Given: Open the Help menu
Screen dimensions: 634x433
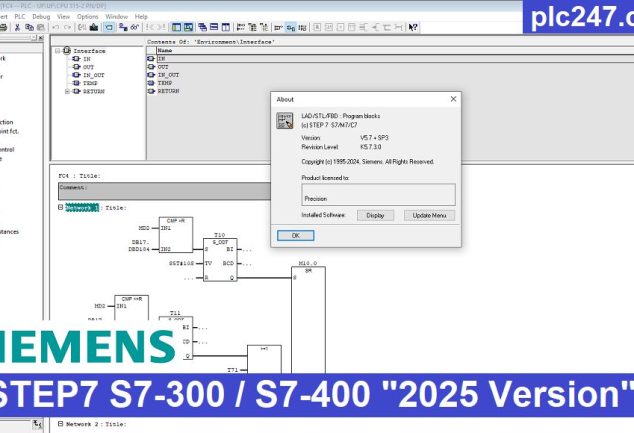Looking at the screenshot, I should (x=141, y=17).
